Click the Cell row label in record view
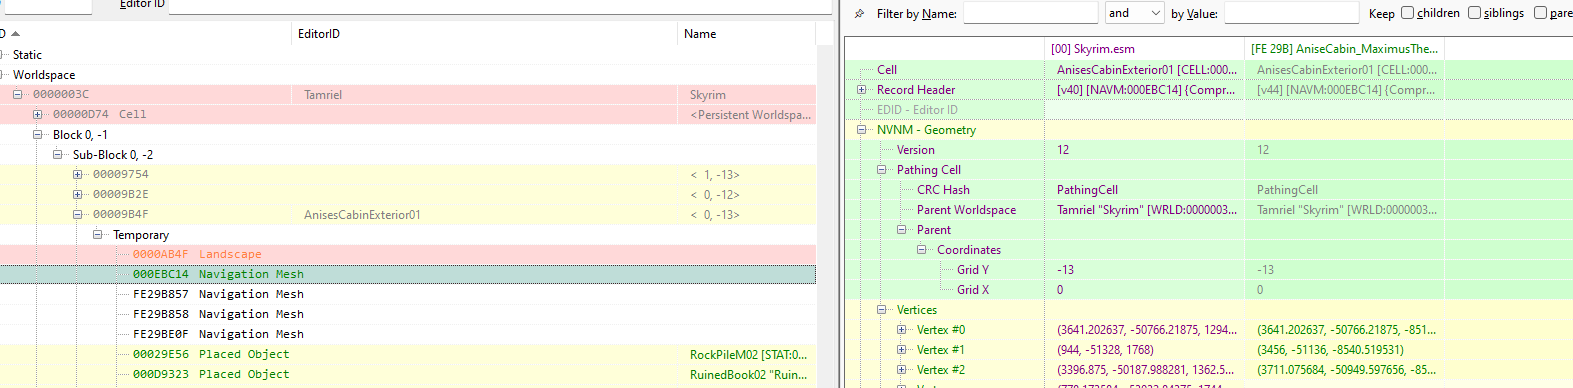The height and width of the screenshot is (388, 1573). tap(887, 70)
